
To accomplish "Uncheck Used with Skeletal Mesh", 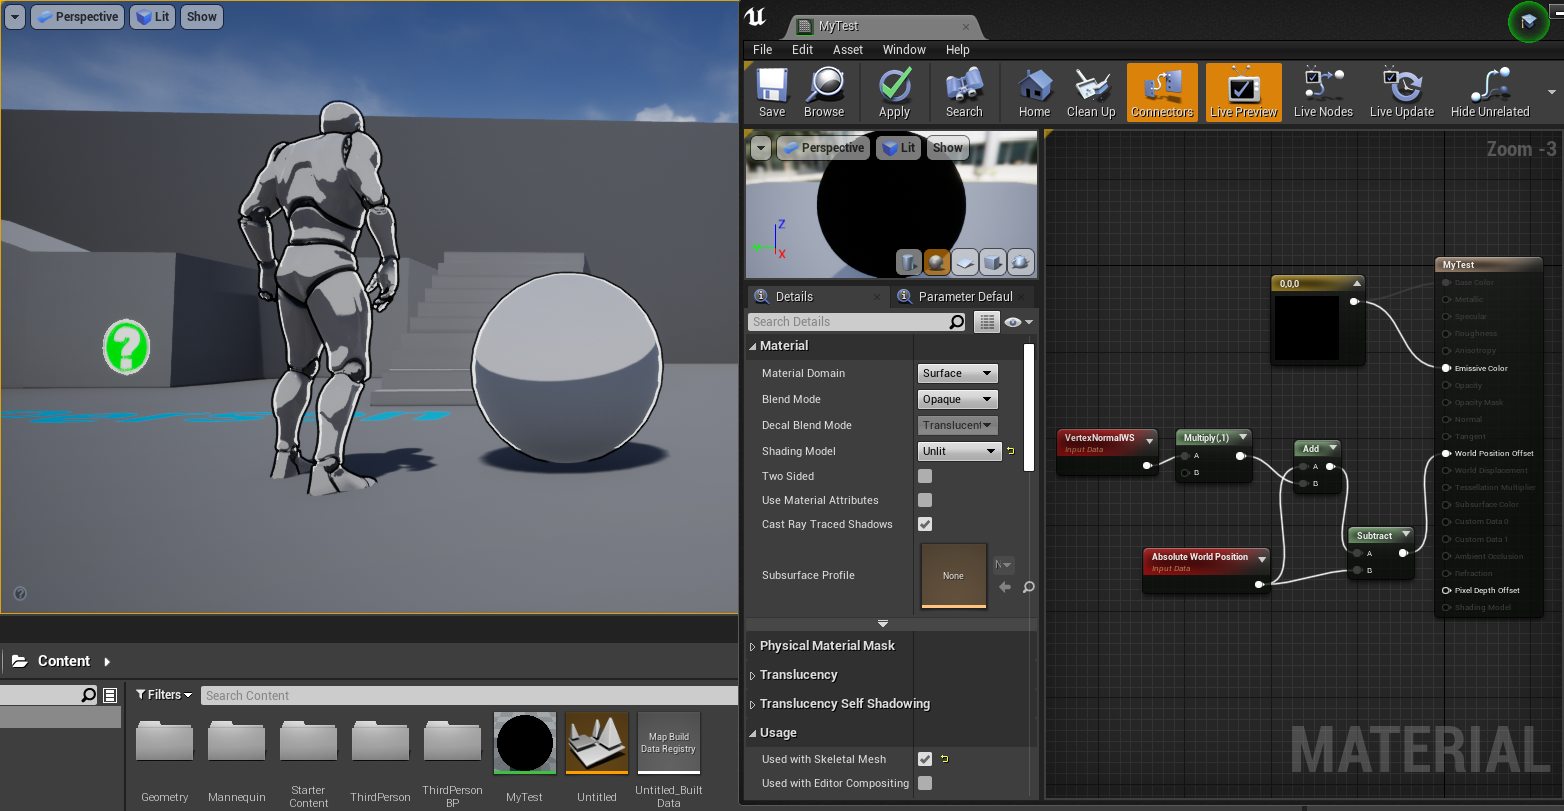I will 925,759.
